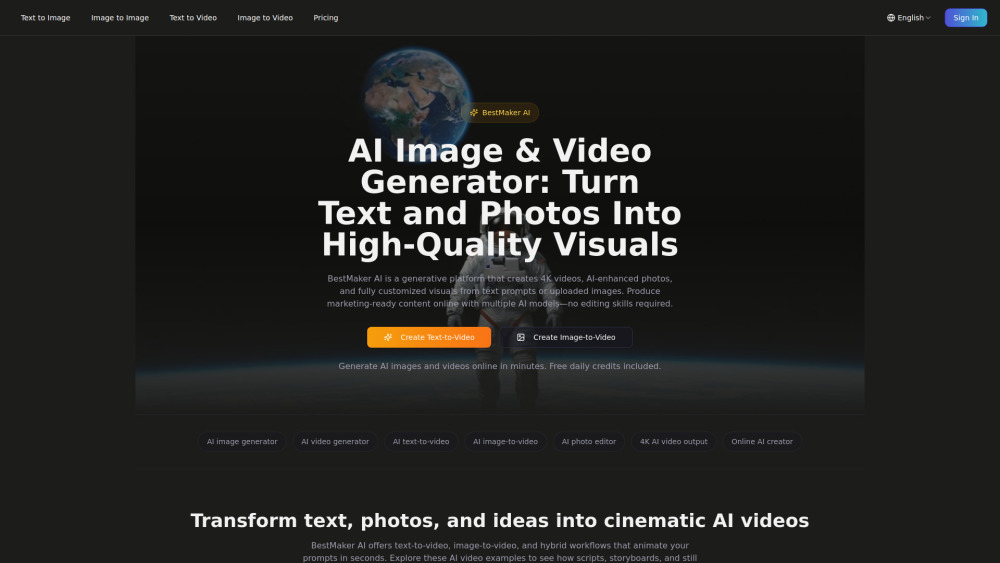This screenshot has height=563, width=1000.
Task: Click 'Transform text, photos, and ideas' heading
Action: coord(500,520)
